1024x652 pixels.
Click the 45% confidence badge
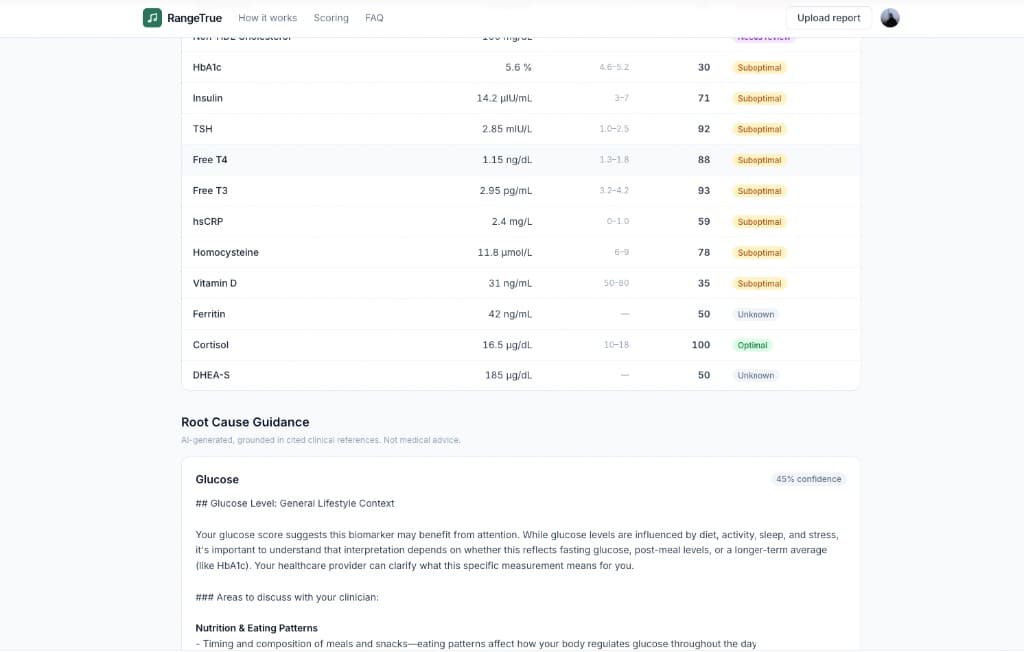point(808,479)
